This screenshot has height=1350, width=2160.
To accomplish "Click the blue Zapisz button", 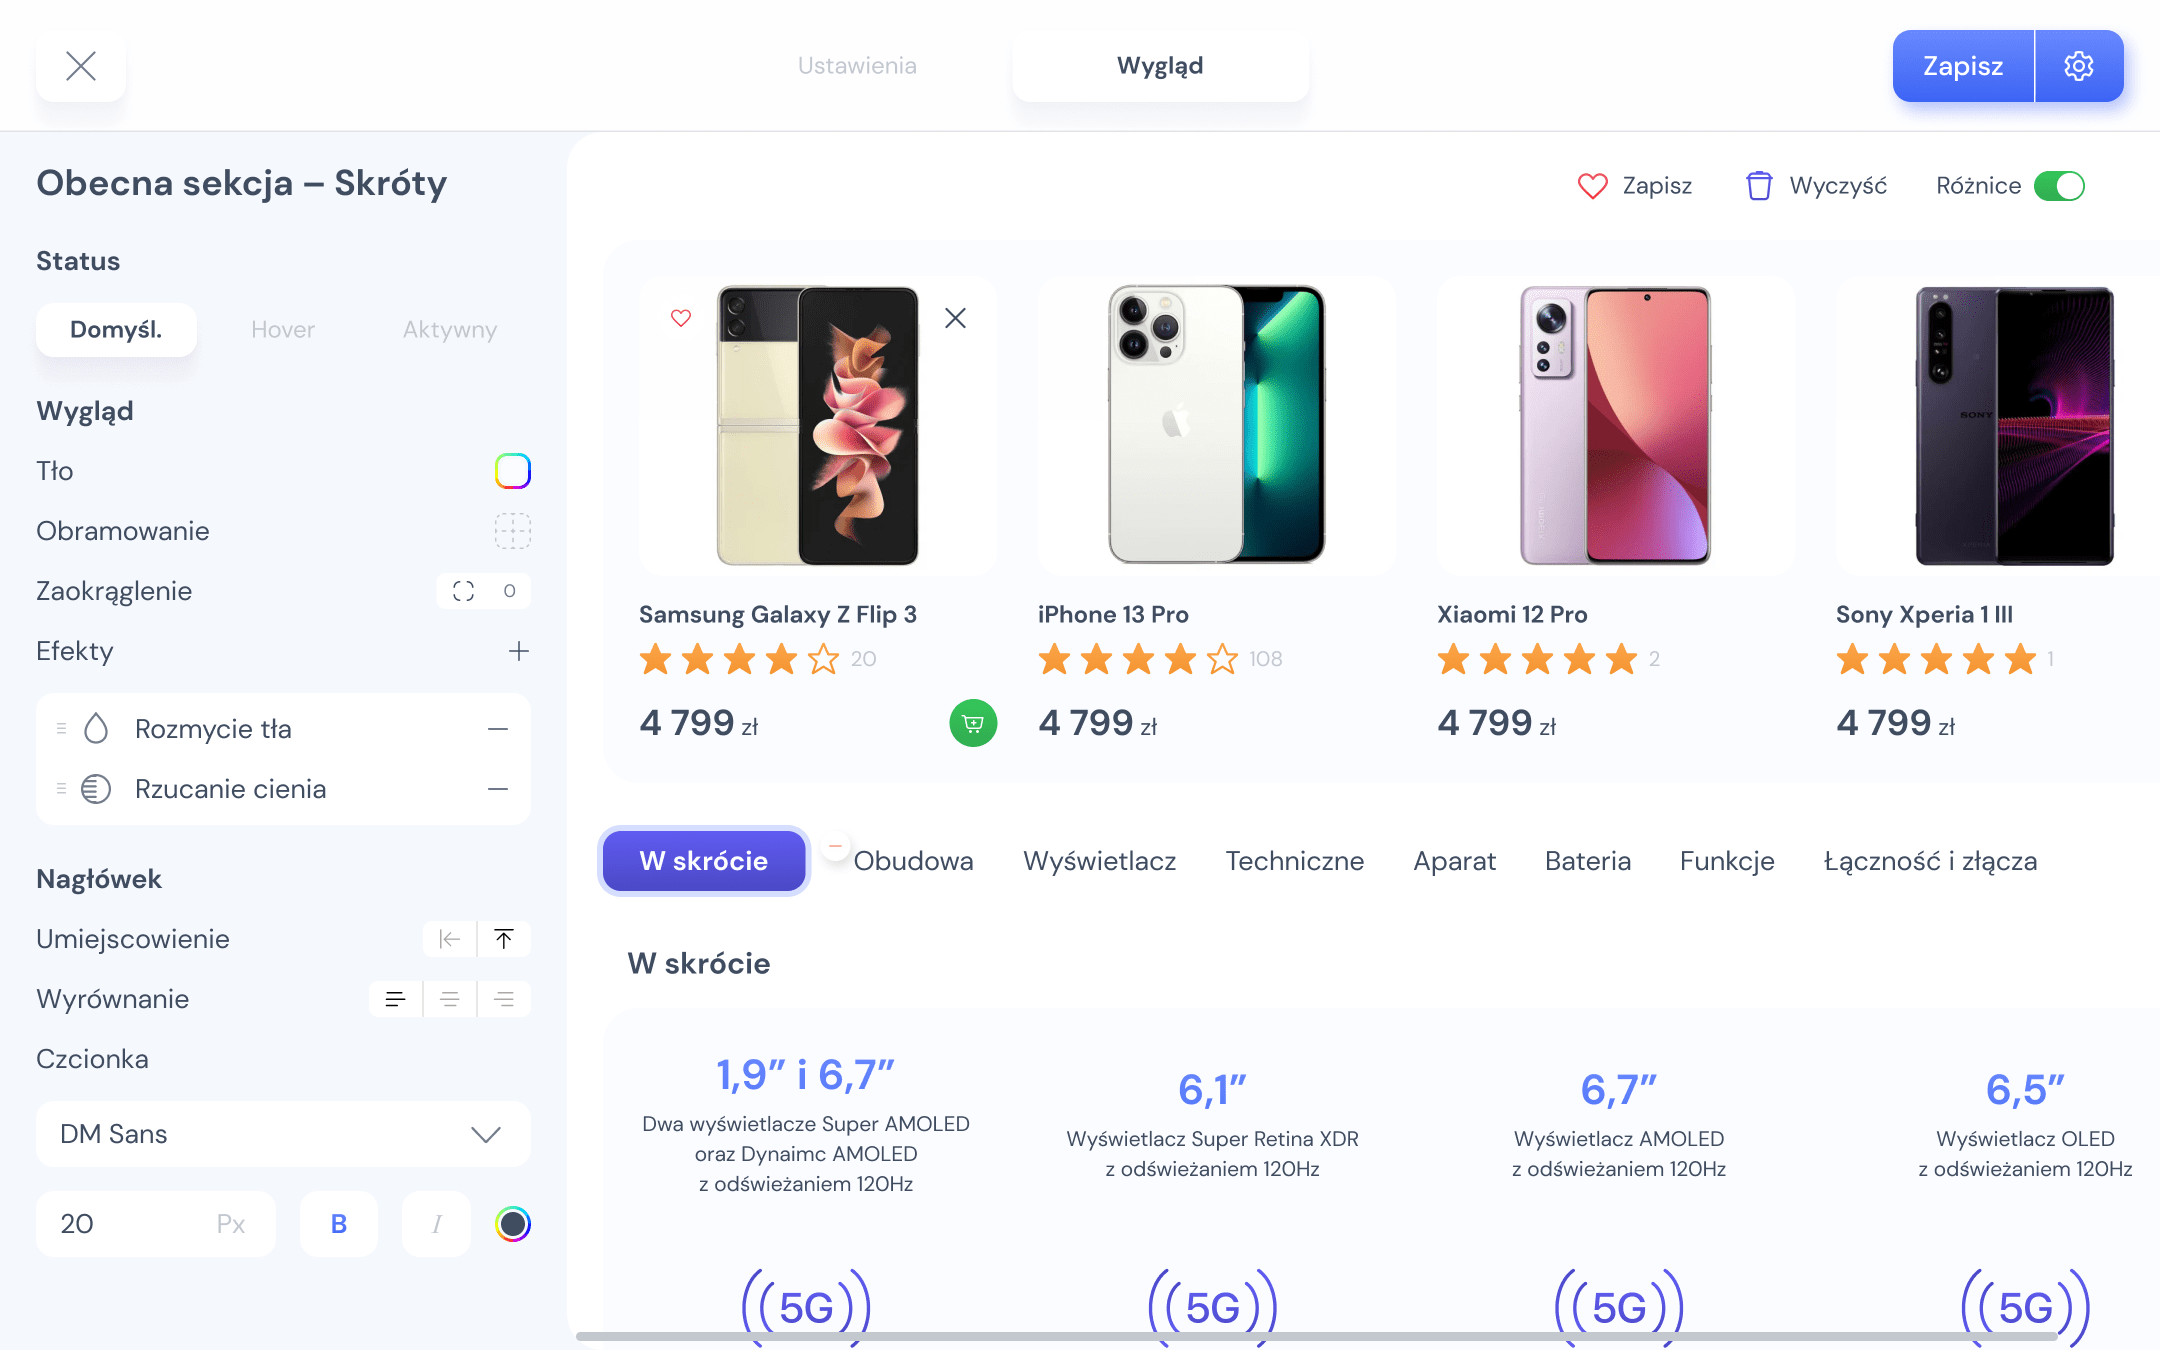I will (x=1963, y=66).
